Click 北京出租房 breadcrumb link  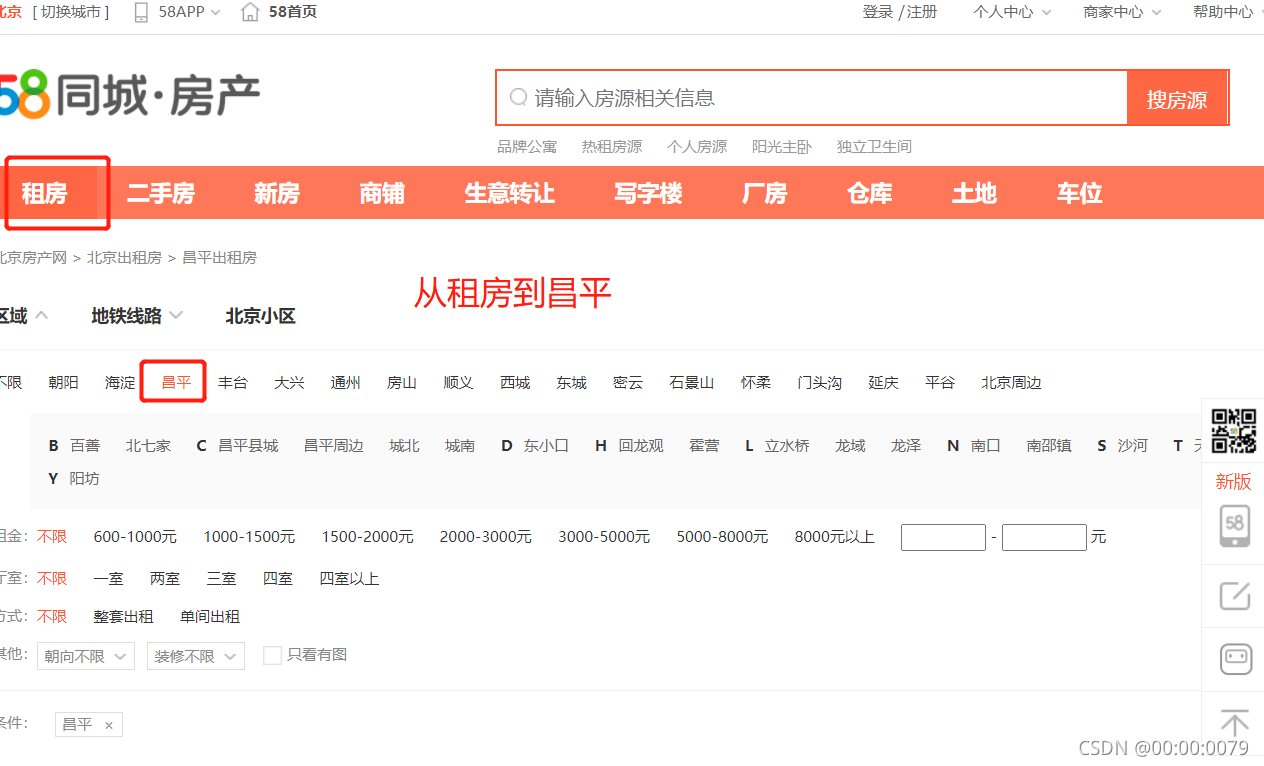(x=124, y=258)
